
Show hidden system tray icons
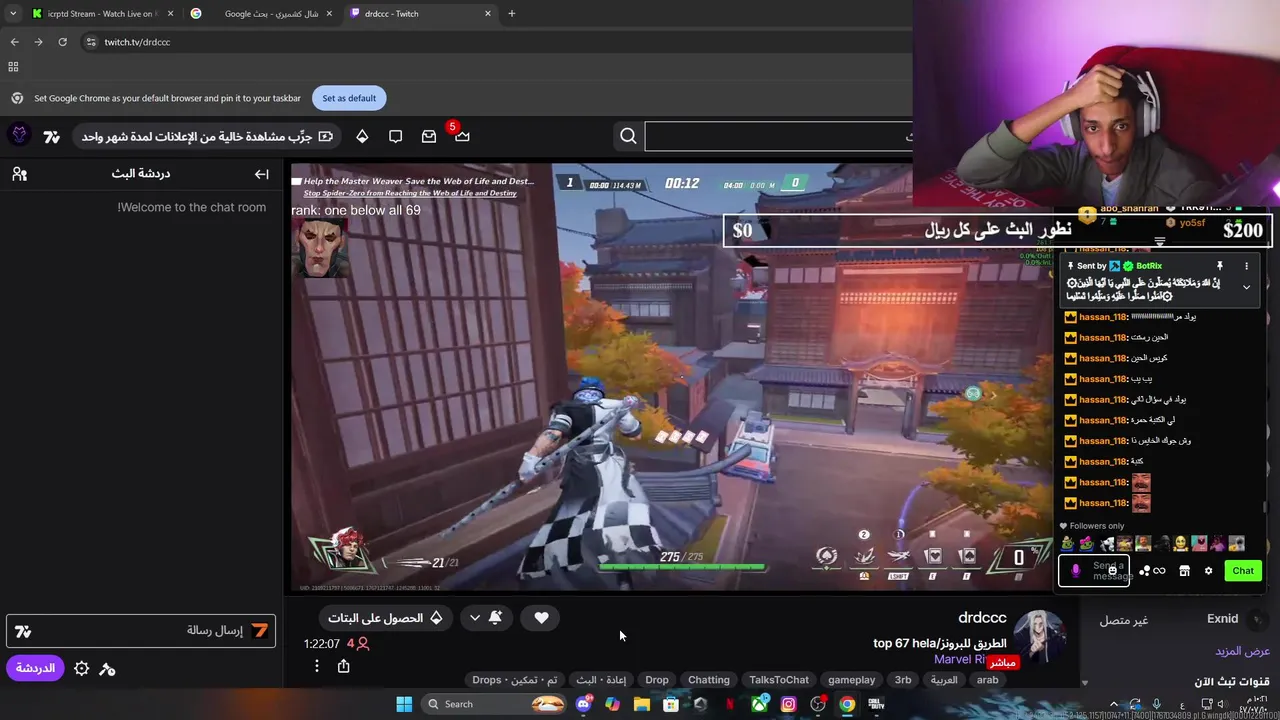(1113, 704)
